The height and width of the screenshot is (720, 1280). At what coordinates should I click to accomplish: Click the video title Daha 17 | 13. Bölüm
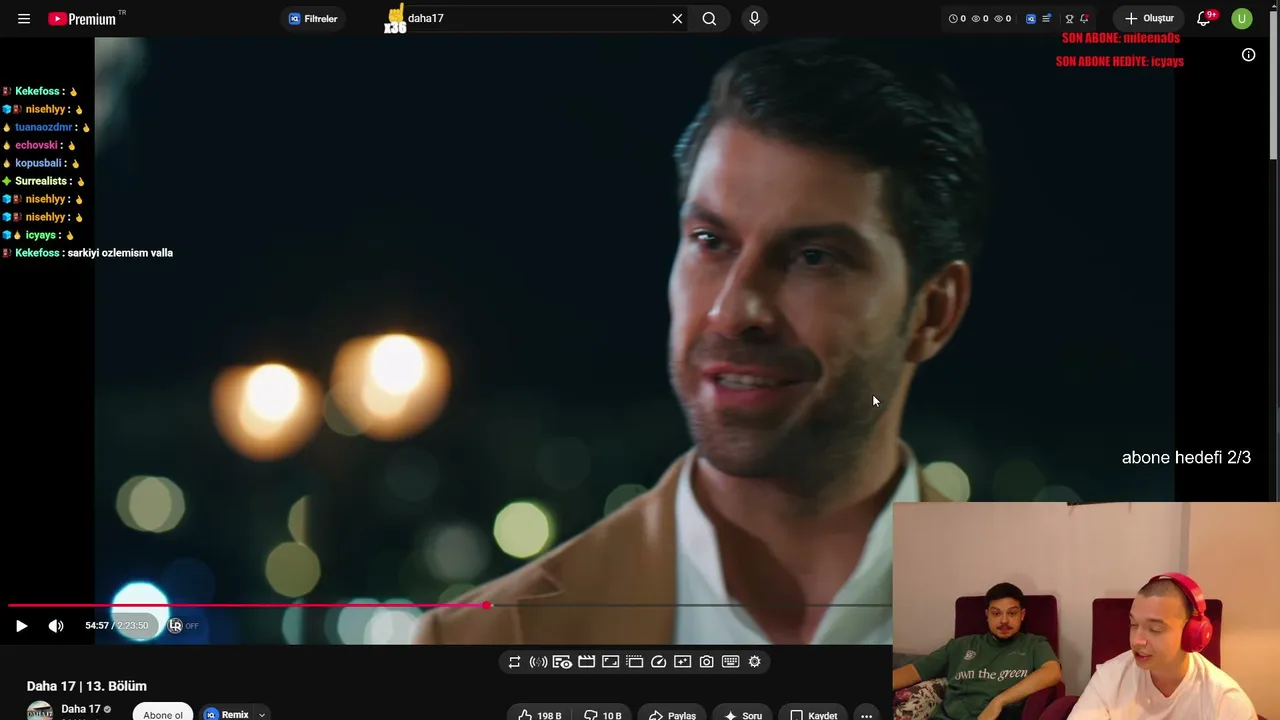(87, 686)
